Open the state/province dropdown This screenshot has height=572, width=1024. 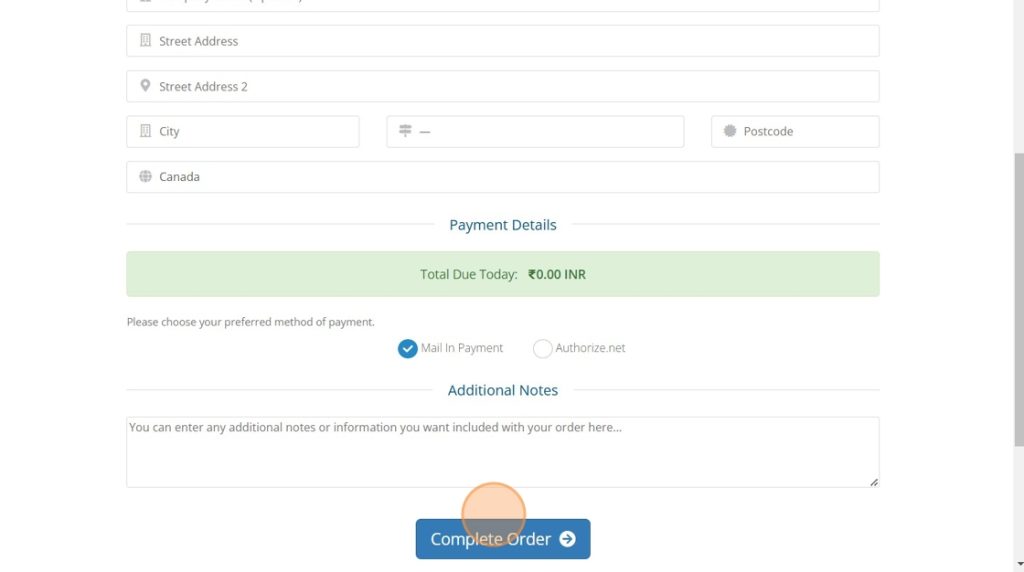[x=535, y=131]
